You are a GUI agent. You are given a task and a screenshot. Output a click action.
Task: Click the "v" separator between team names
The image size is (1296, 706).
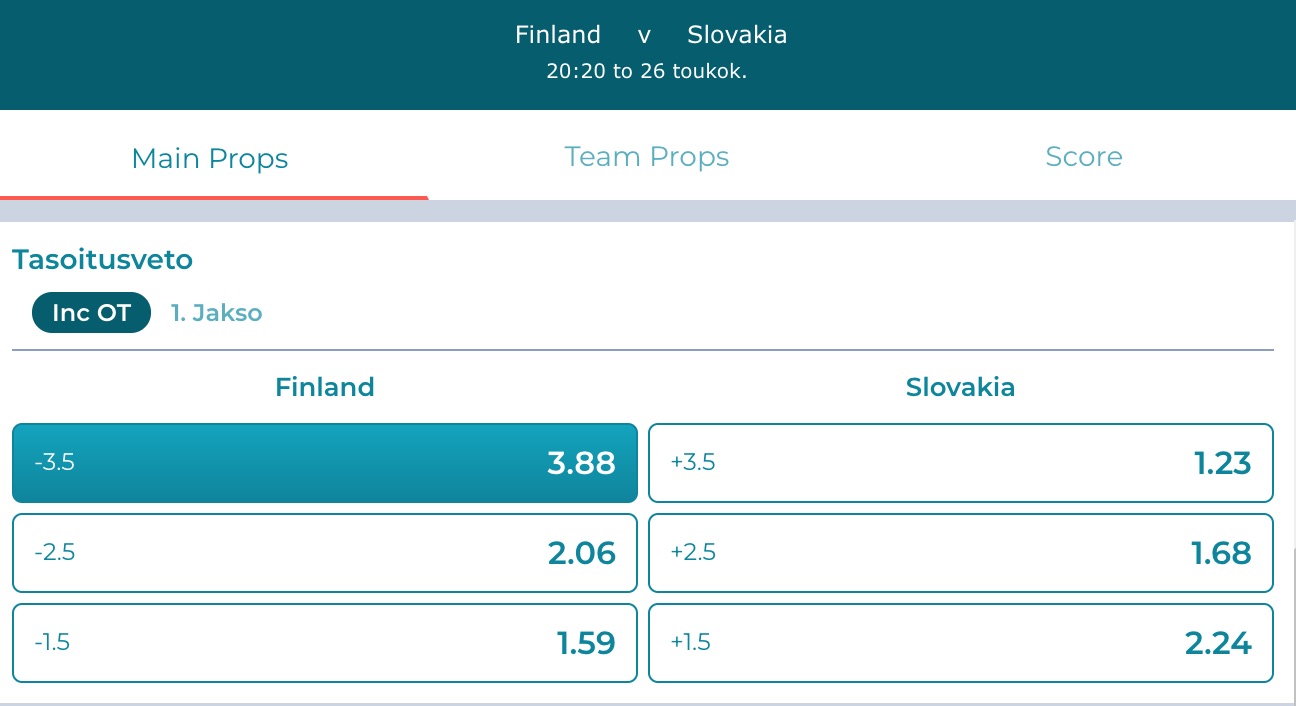644,35
